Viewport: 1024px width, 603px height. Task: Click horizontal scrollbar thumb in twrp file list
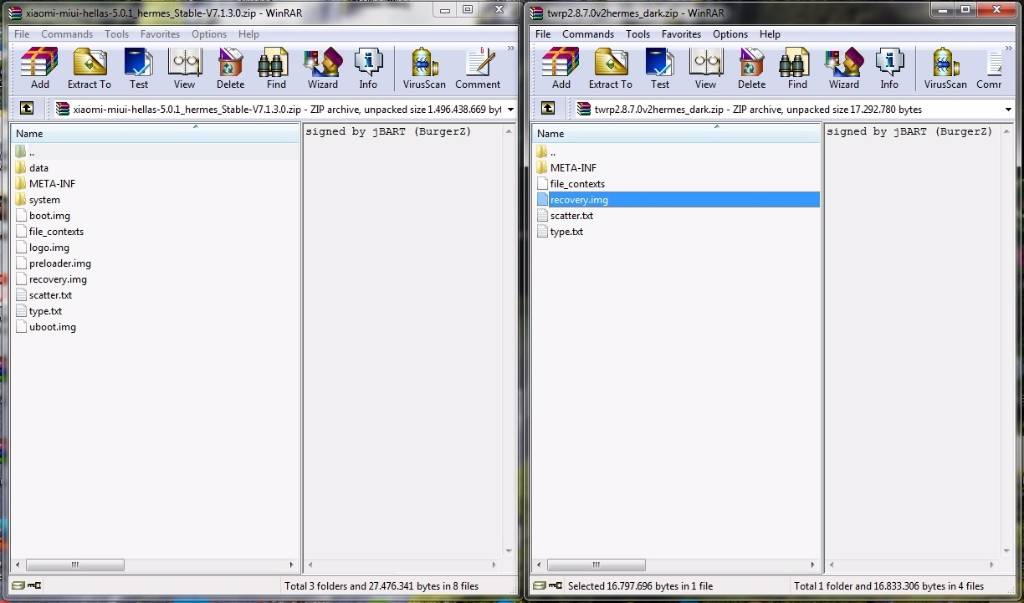pos(596,564)
